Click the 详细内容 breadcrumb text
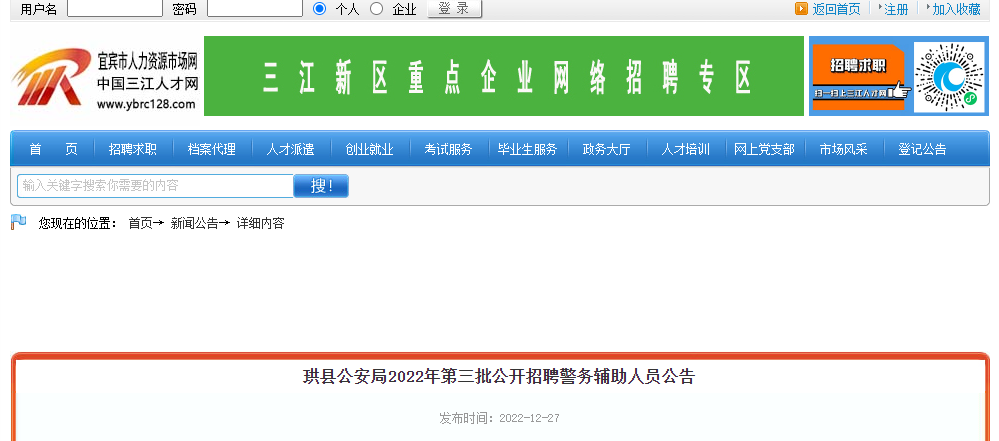This screenshot has height=441, width=999. pos(261,223)
